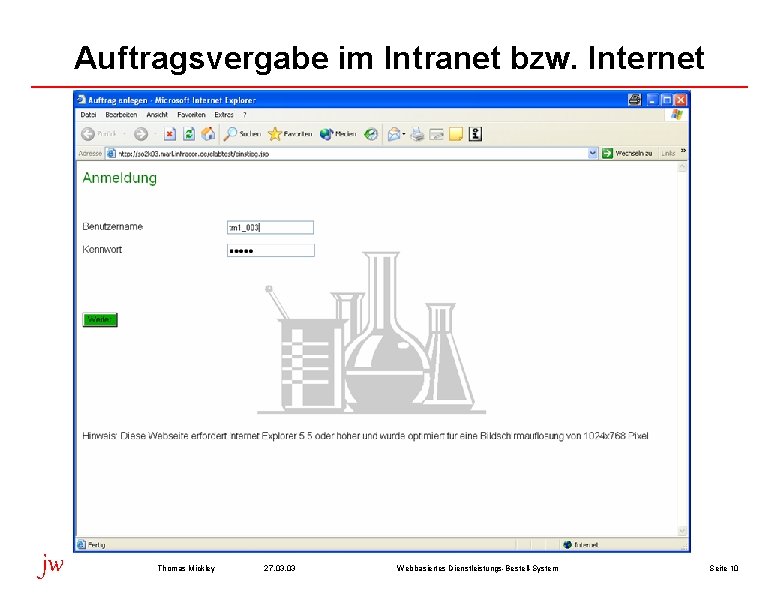Click the yellow note toolbar icon
This screenshot has width=780, height=600.
click(456, 134)
